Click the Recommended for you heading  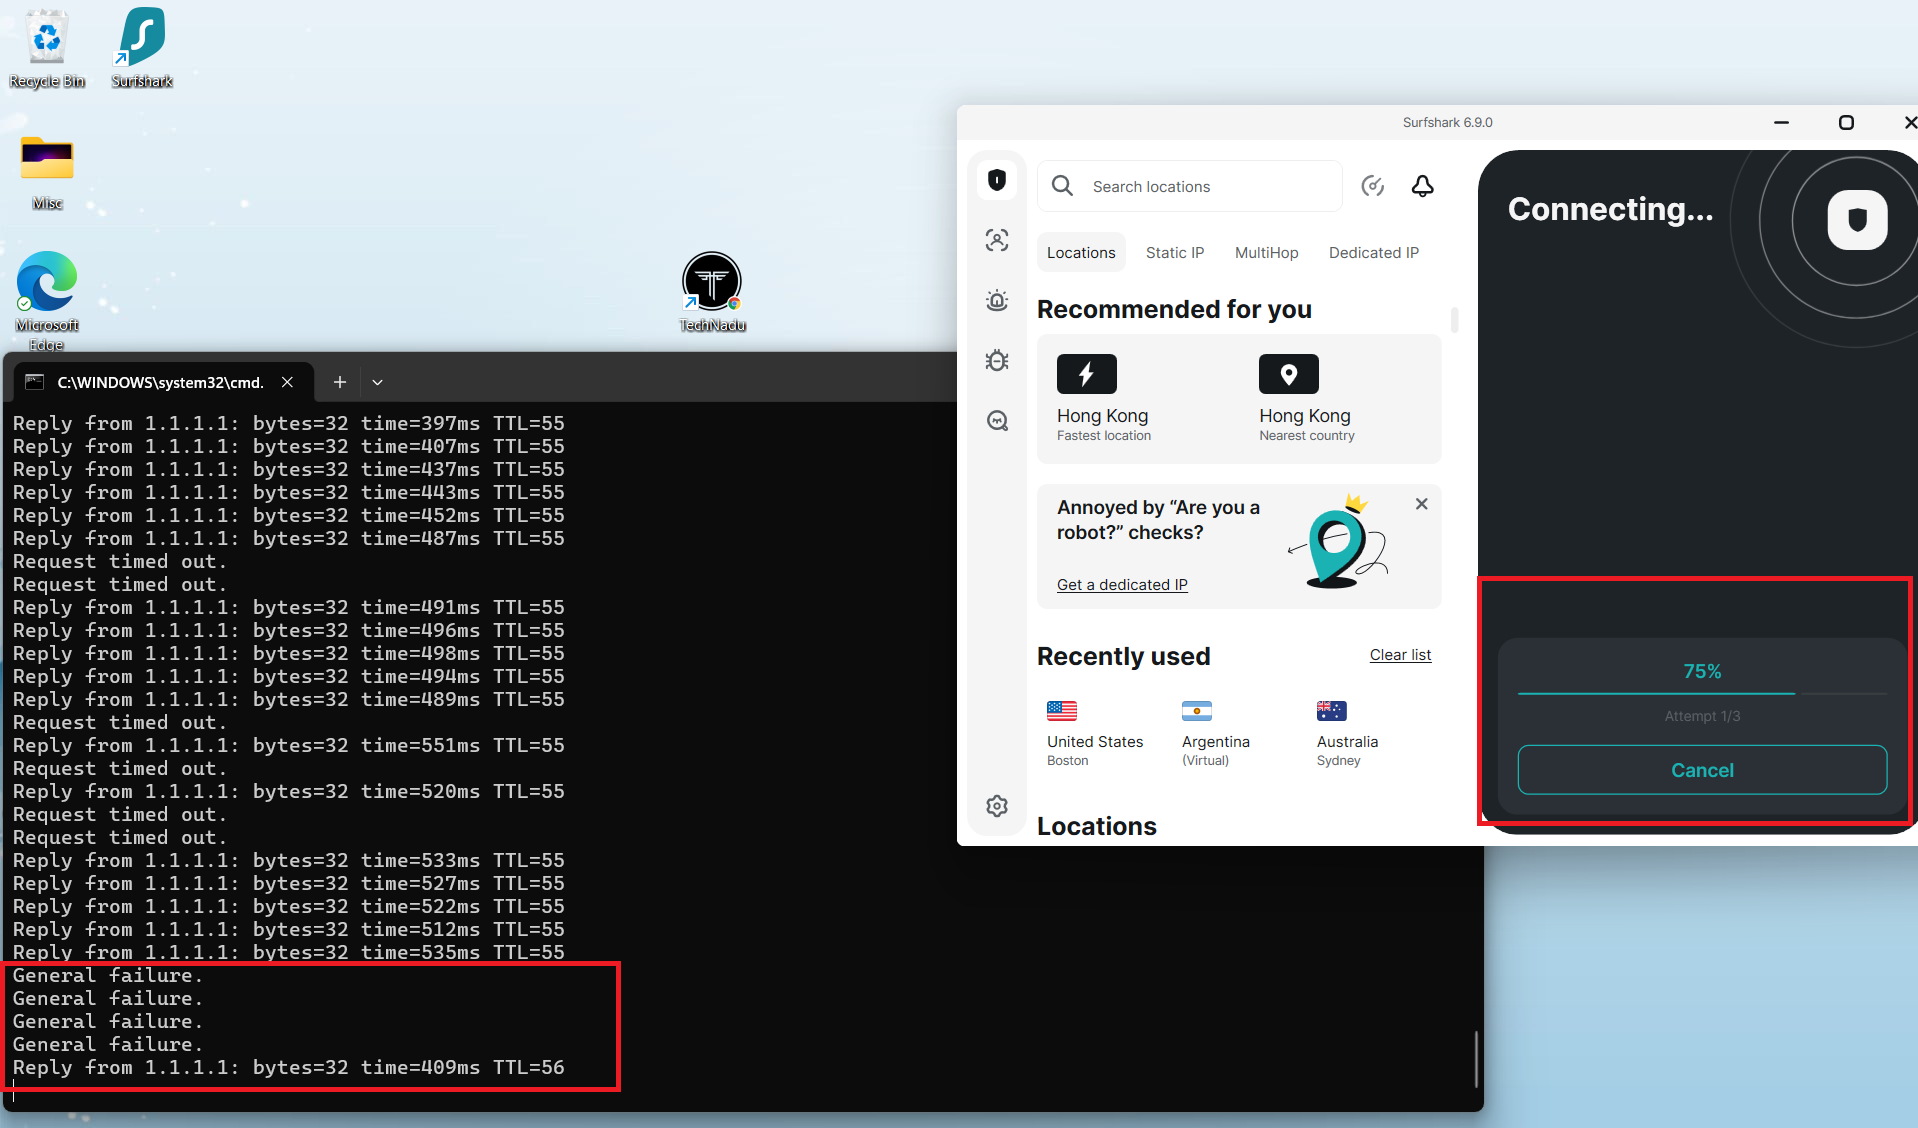pyautogui.click(x=1174, y=309)
